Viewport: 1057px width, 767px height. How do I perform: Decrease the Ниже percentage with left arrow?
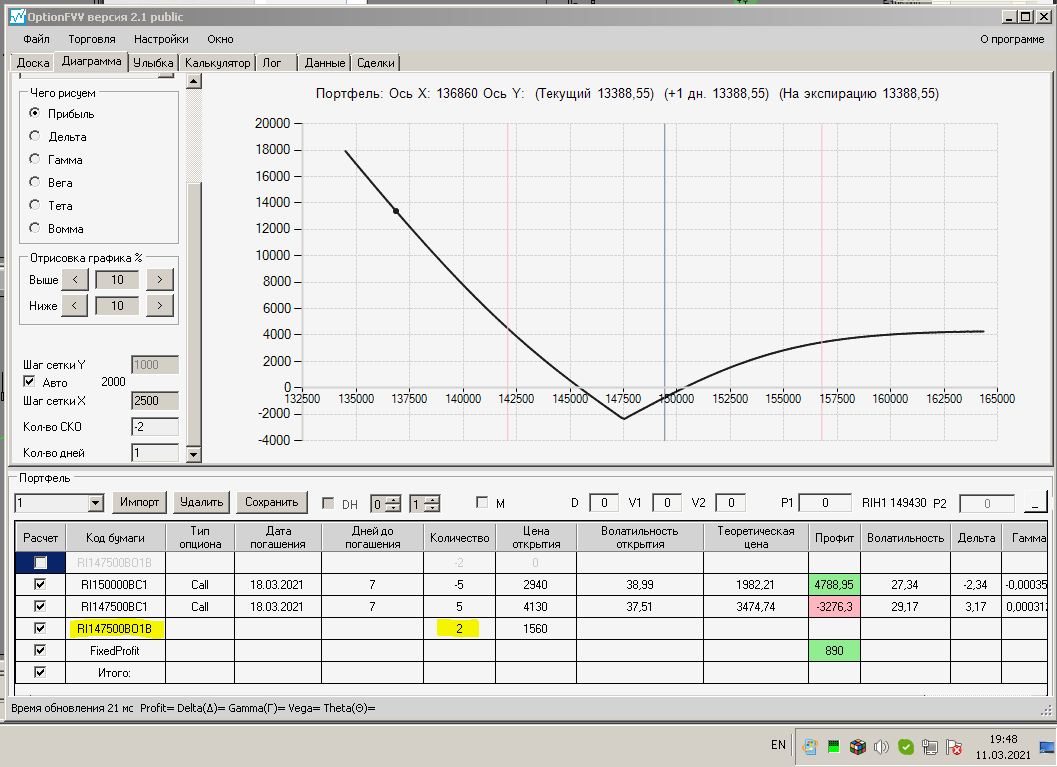click(x=74, y=305)
